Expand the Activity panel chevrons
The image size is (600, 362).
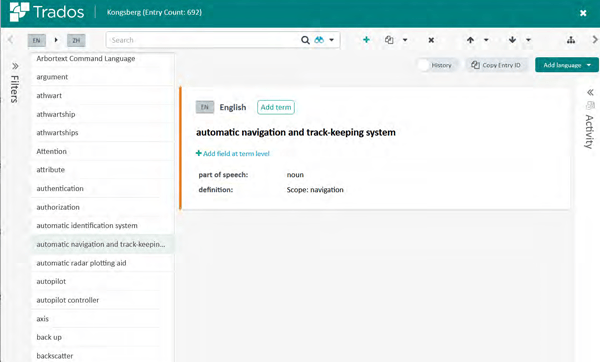click(590, 92)
